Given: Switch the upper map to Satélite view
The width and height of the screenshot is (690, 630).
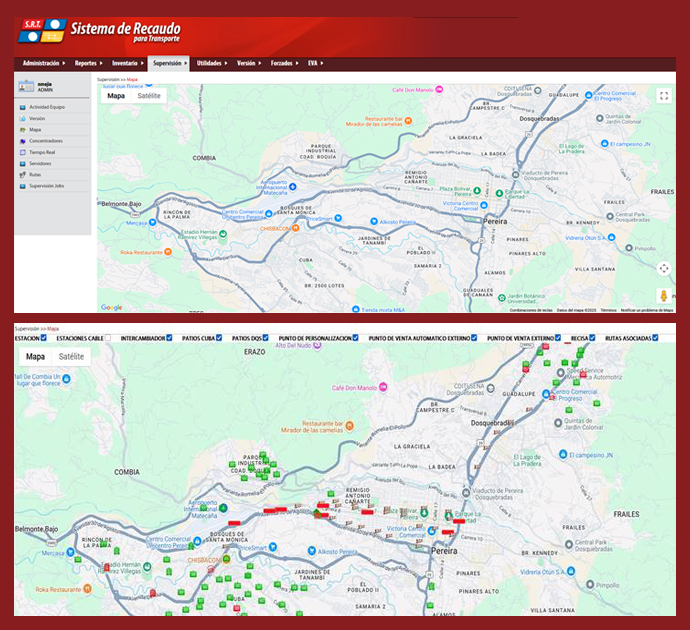Looking at the screenshot, I should click(x=149, y=96).
